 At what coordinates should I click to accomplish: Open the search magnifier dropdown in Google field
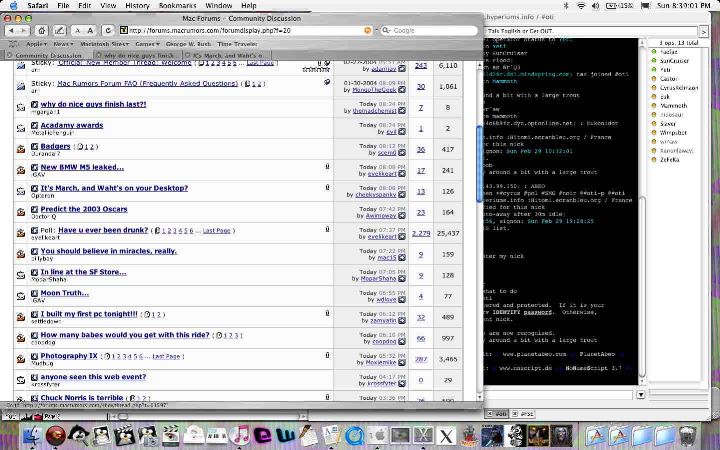point(387,30)
